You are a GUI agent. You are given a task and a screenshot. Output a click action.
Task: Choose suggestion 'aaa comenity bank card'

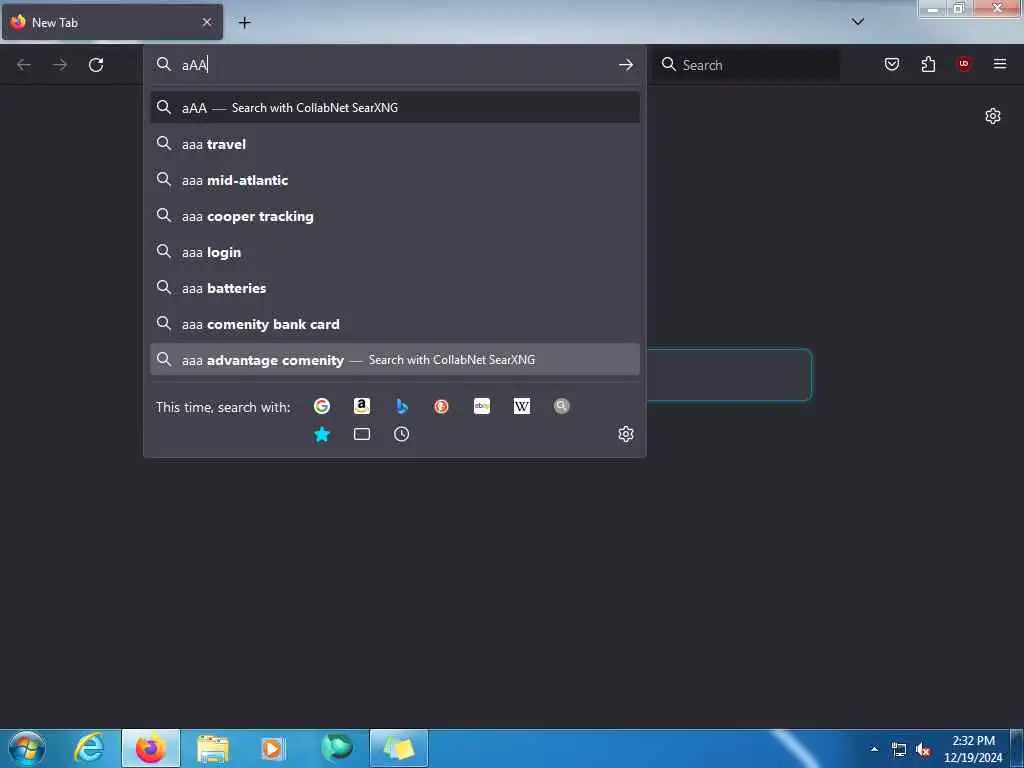(395, 324)
